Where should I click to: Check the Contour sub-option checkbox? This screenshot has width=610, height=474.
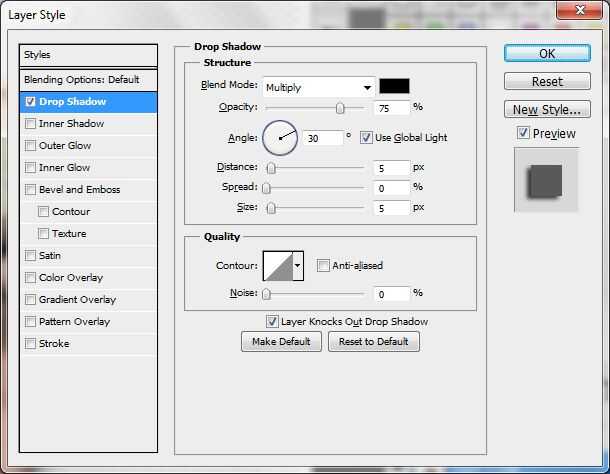(x=43, y=212)
